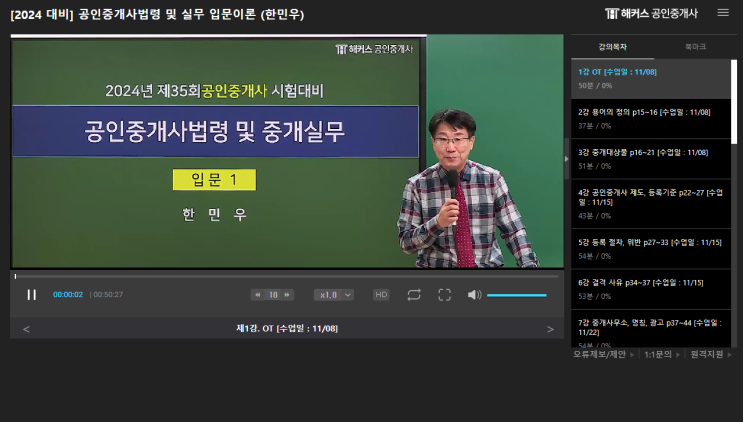
Task: Click the video progress bar
Action: coord(287,276)
